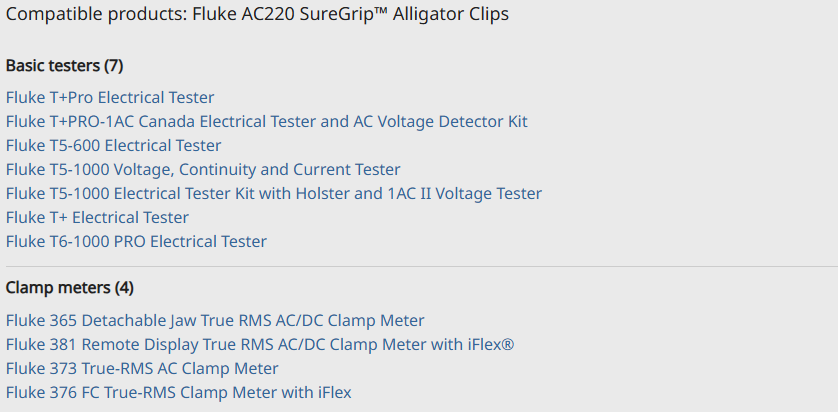
Task: Open T5-1000 Tester Kit with Holster link
Action: pos(273,194)
